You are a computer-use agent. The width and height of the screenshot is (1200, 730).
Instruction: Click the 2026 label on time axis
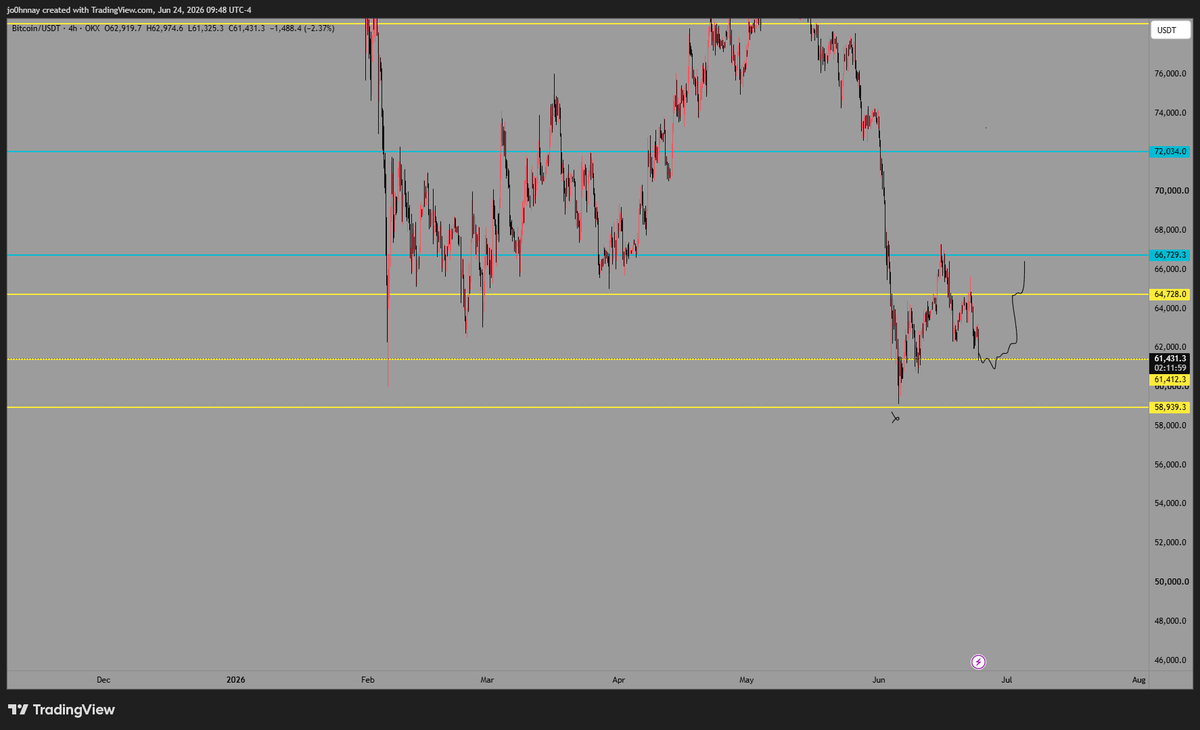coord(235,680)
